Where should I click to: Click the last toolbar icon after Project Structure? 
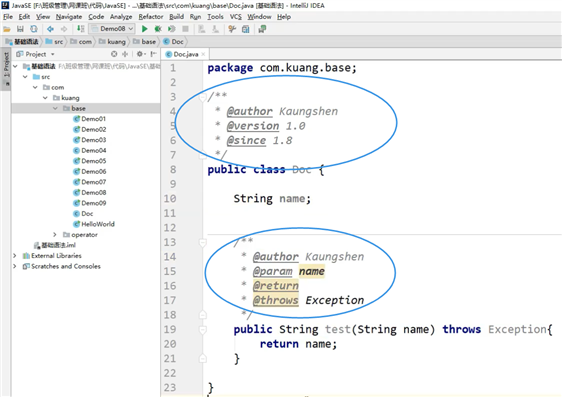262,29
